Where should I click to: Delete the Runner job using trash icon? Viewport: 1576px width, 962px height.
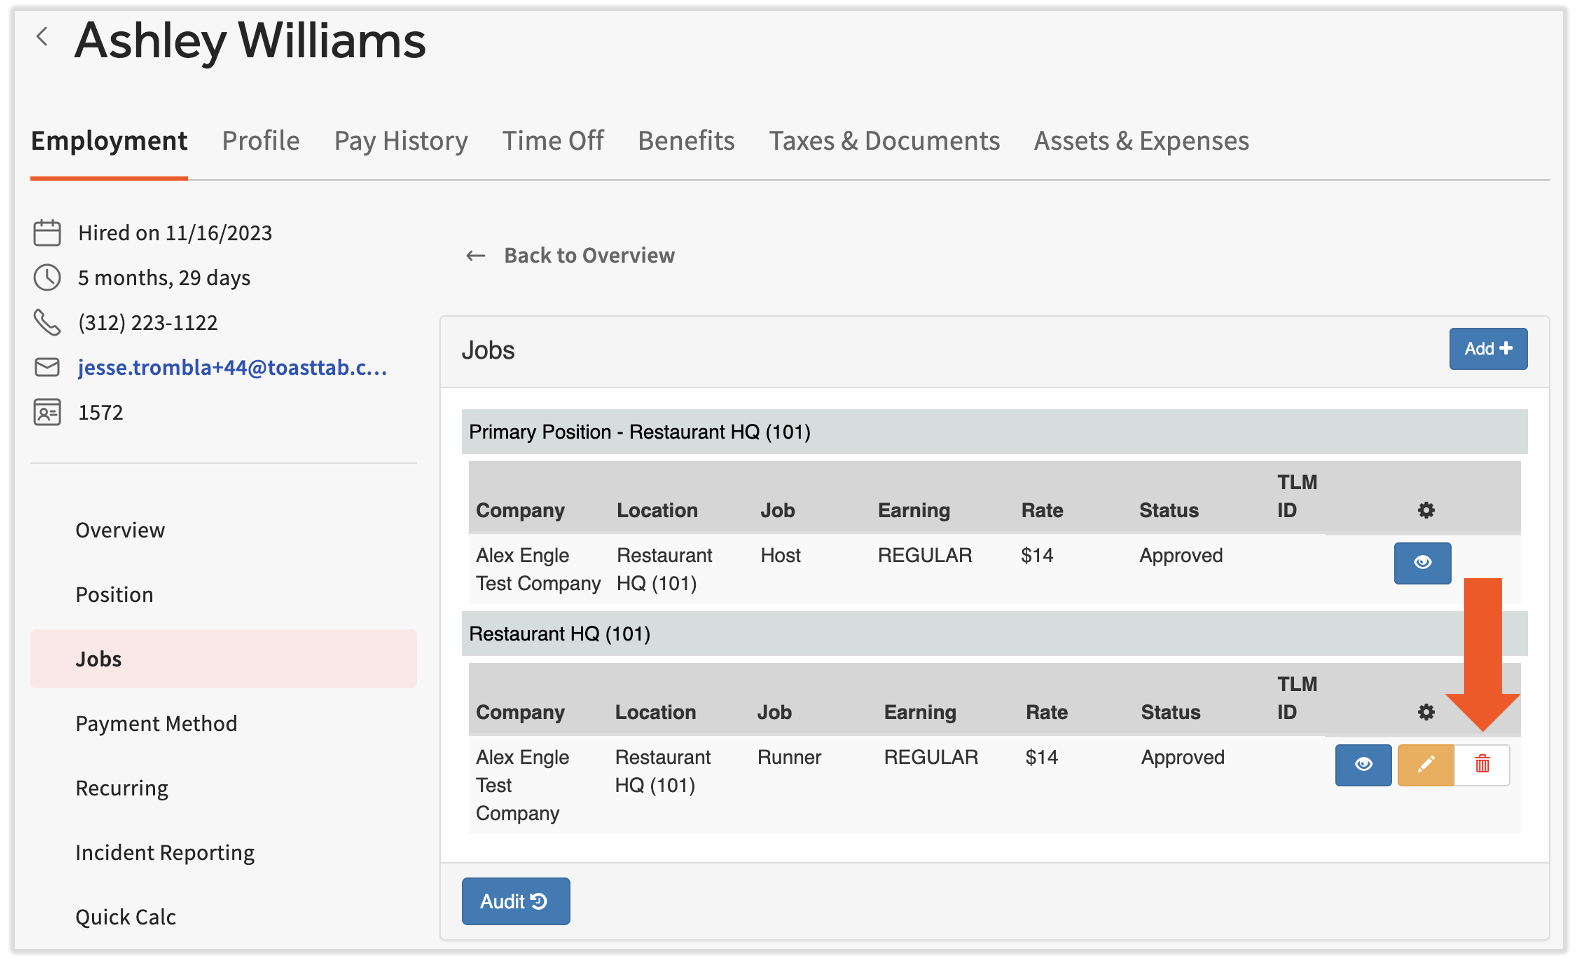pyautogui.click(x=1482, y=765)
